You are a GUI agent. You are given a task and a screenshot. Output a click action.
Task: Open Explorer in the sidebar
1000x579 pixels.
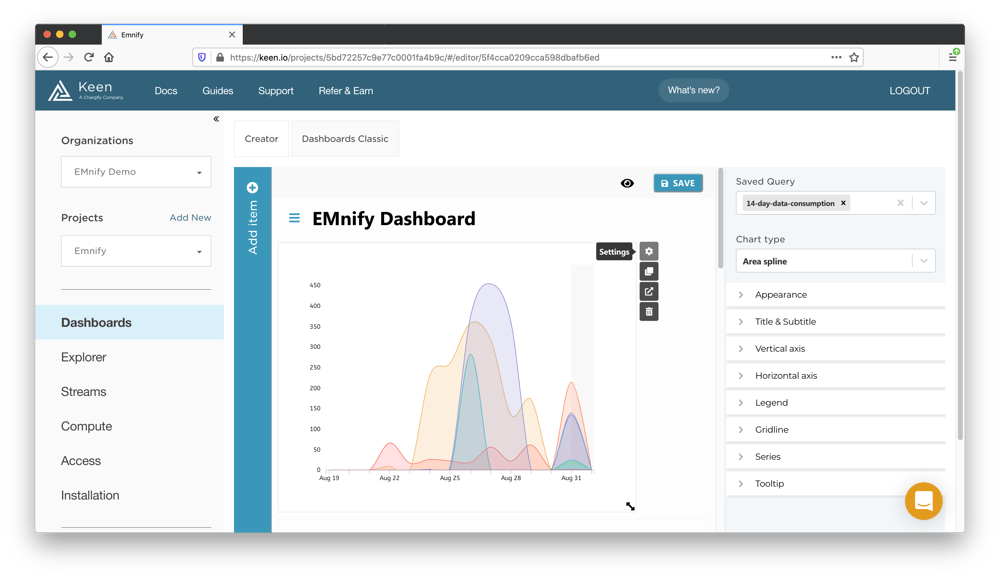pos(84,357)
